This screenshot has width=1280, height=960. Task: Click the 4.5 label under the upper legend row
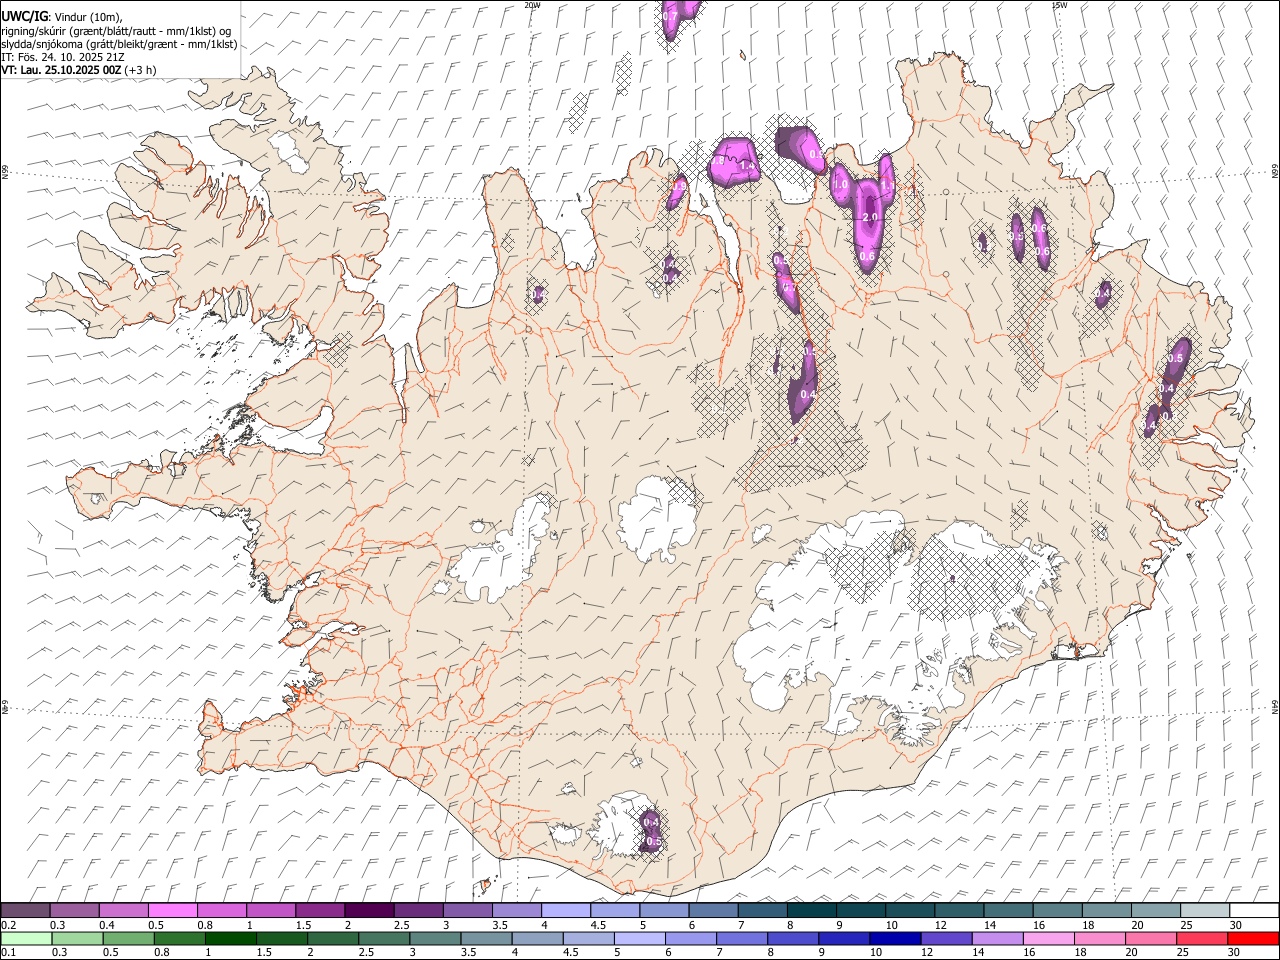(x=597, y=925)
